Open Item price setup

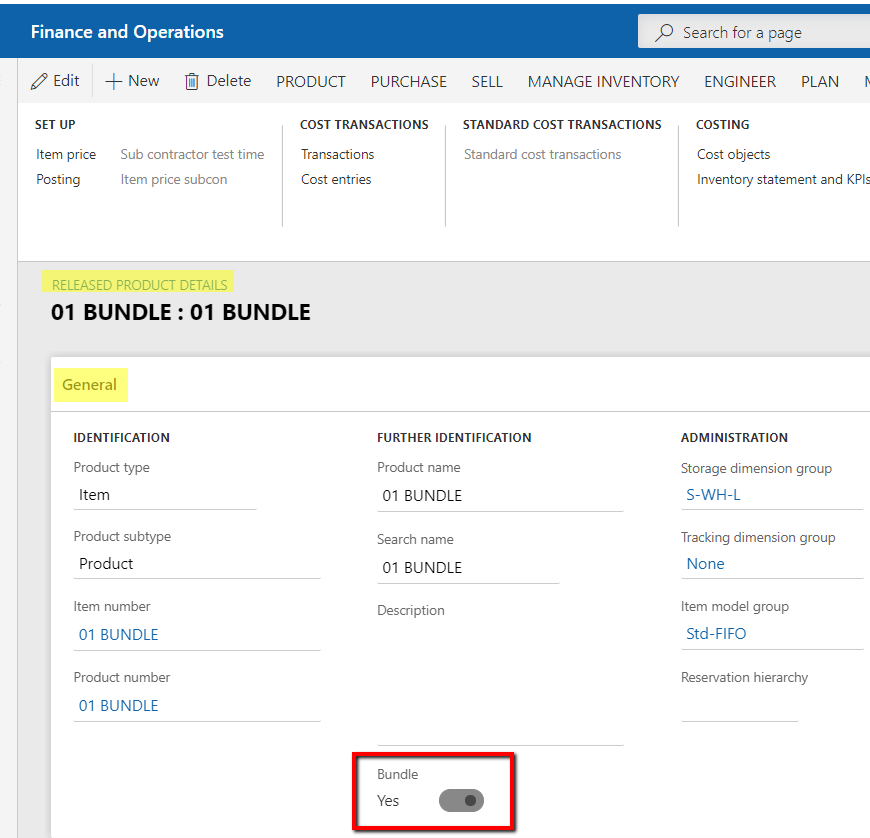66,154
